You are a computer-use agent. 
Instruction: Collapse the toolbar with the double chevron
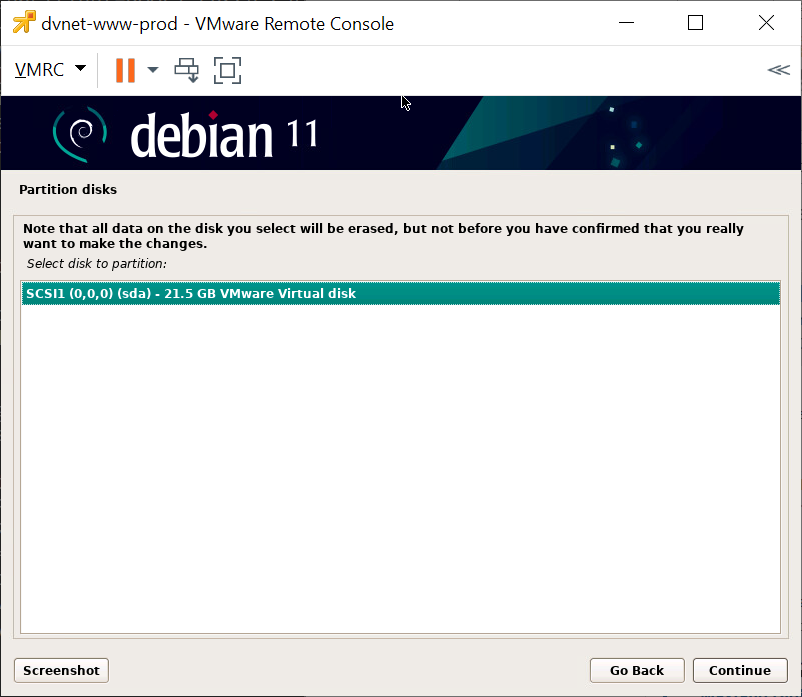point(777,70)
